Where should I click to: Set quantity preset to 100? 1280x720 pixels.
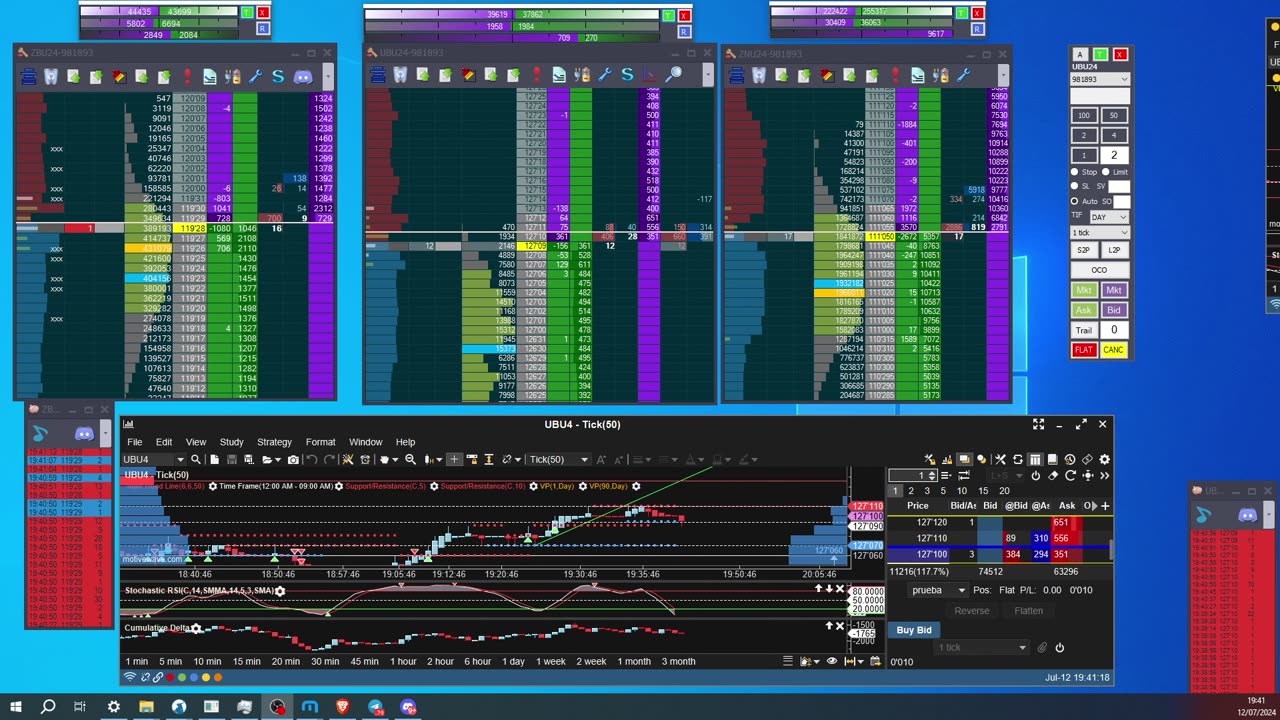pos(1084,115)
